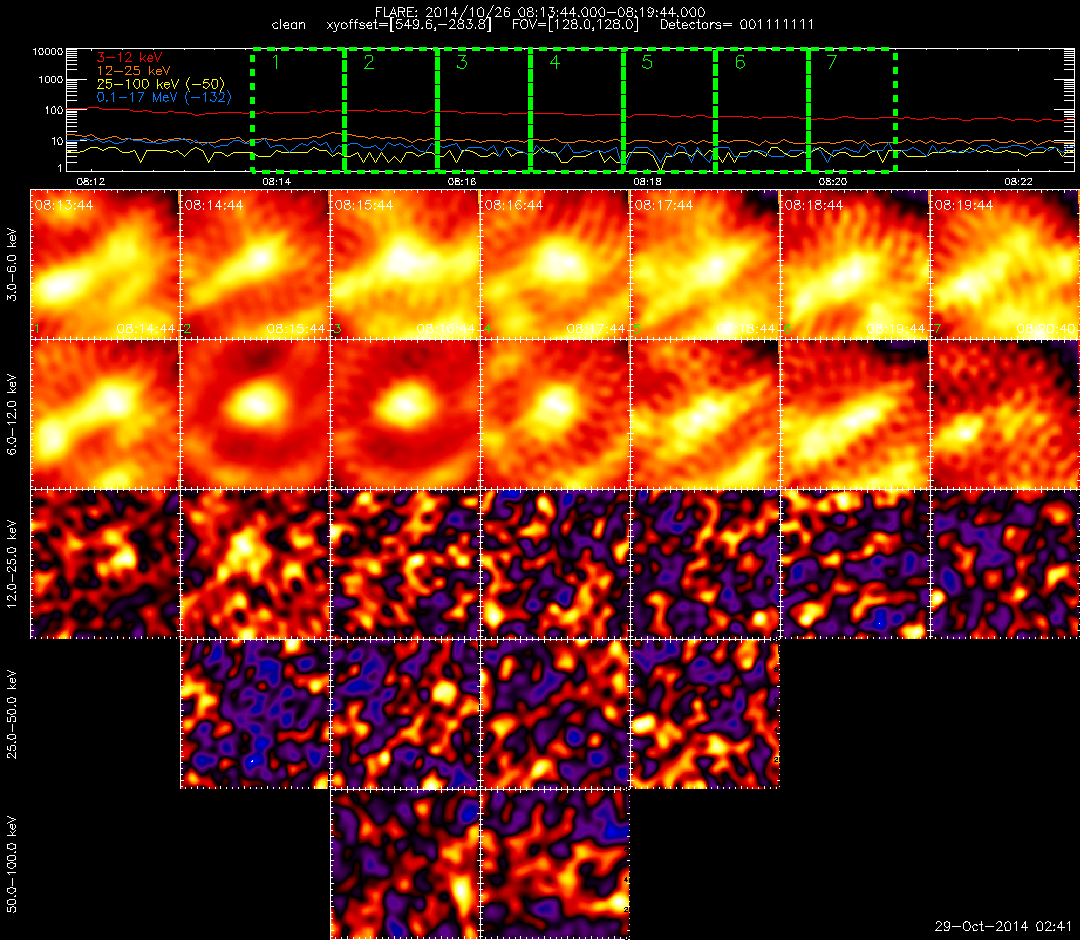Click the 10000 value on the count axis
The width and height of the screenshot is (1080, 940).
48,52
